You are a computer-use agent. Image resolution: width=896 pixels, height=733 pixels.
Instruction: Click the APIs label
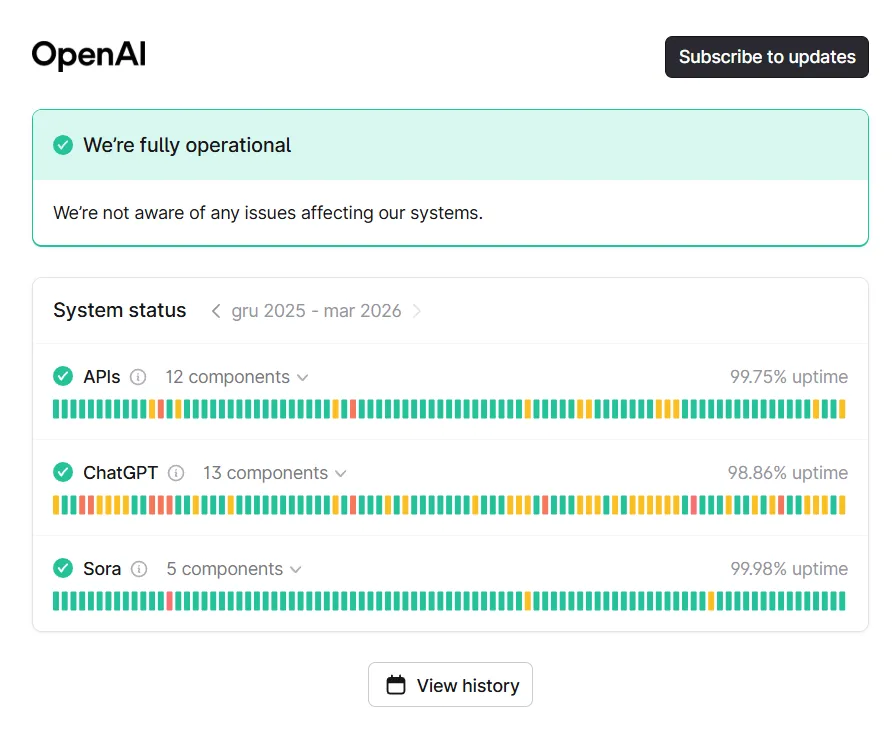[x=102, y=377]
